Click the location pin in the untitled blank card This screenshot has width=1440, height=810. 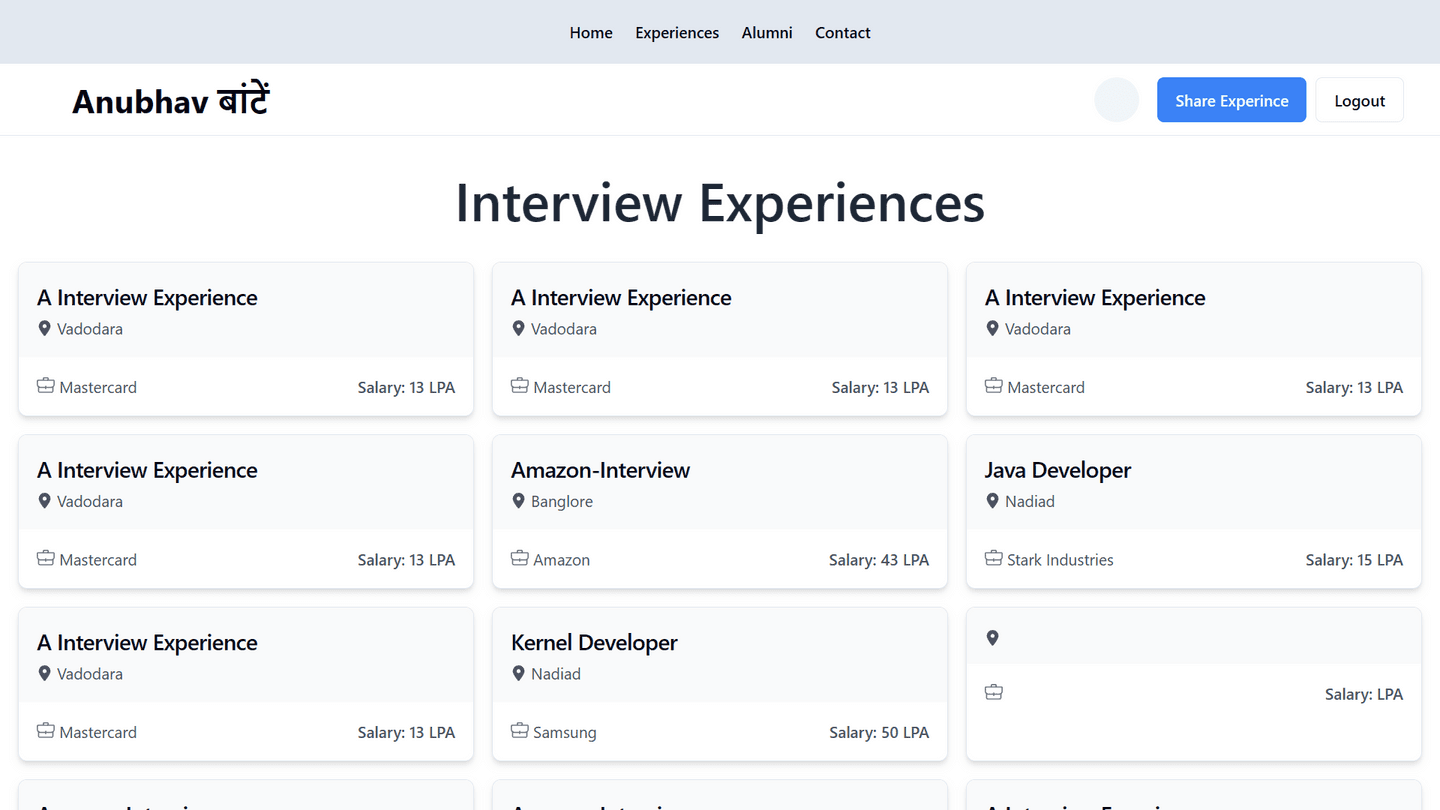point(992,637)
